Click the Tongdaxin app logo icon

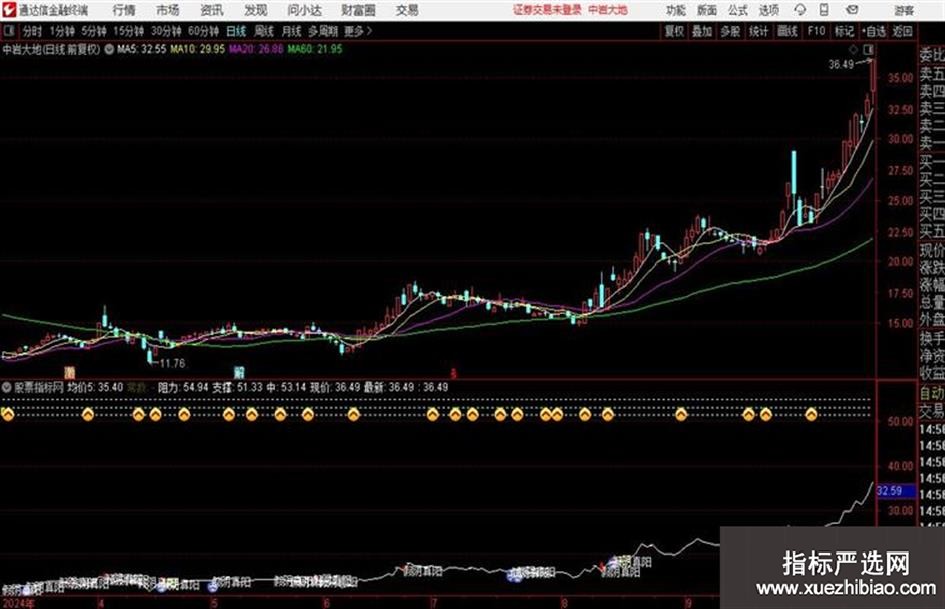8,10
